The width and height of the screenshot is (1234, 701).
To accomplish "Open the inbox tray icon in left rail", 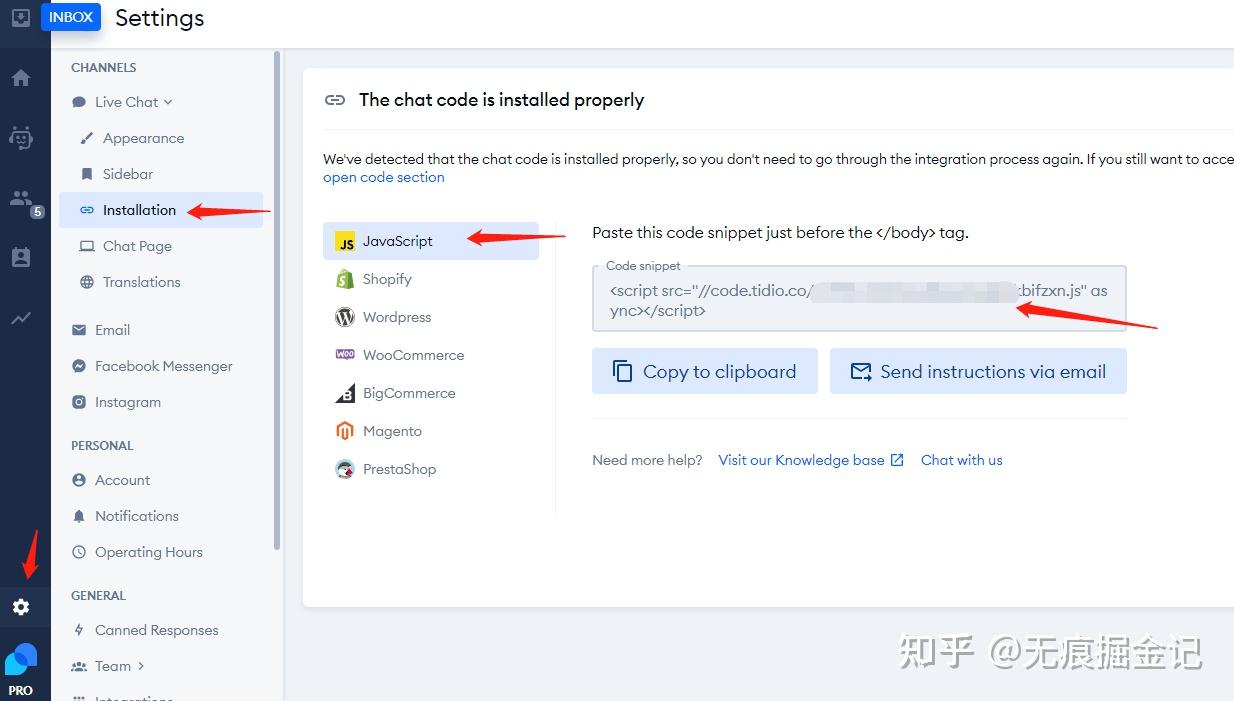I will (20, 17).
